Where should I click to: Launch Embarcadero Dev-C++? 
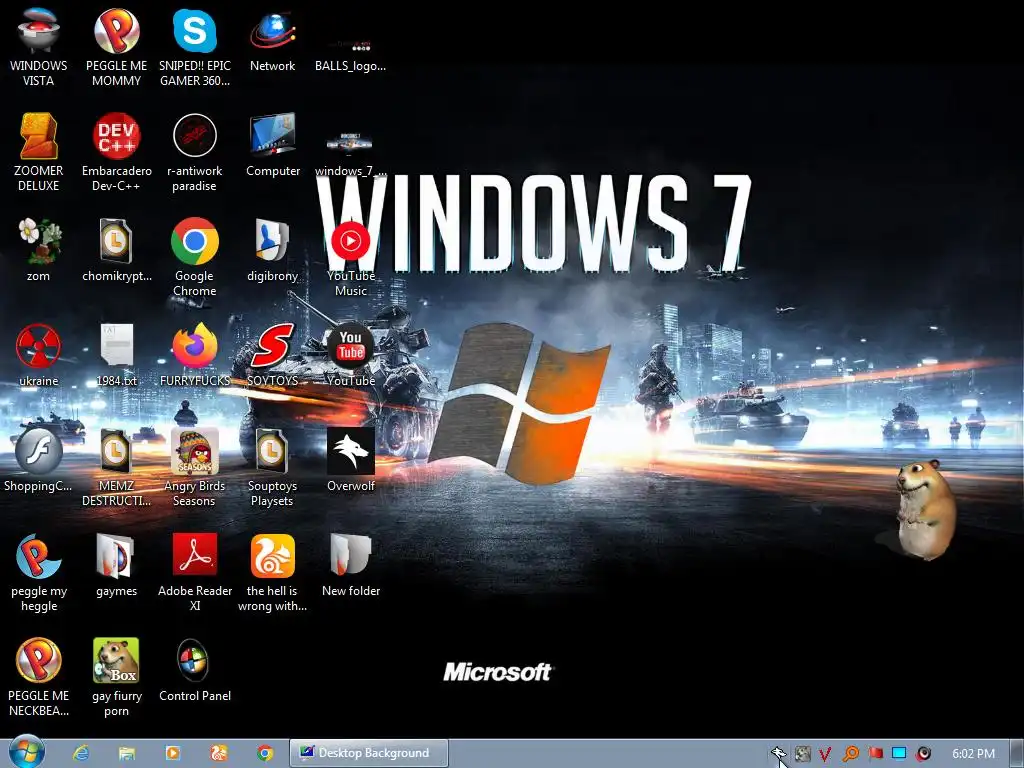click(116, 152)
